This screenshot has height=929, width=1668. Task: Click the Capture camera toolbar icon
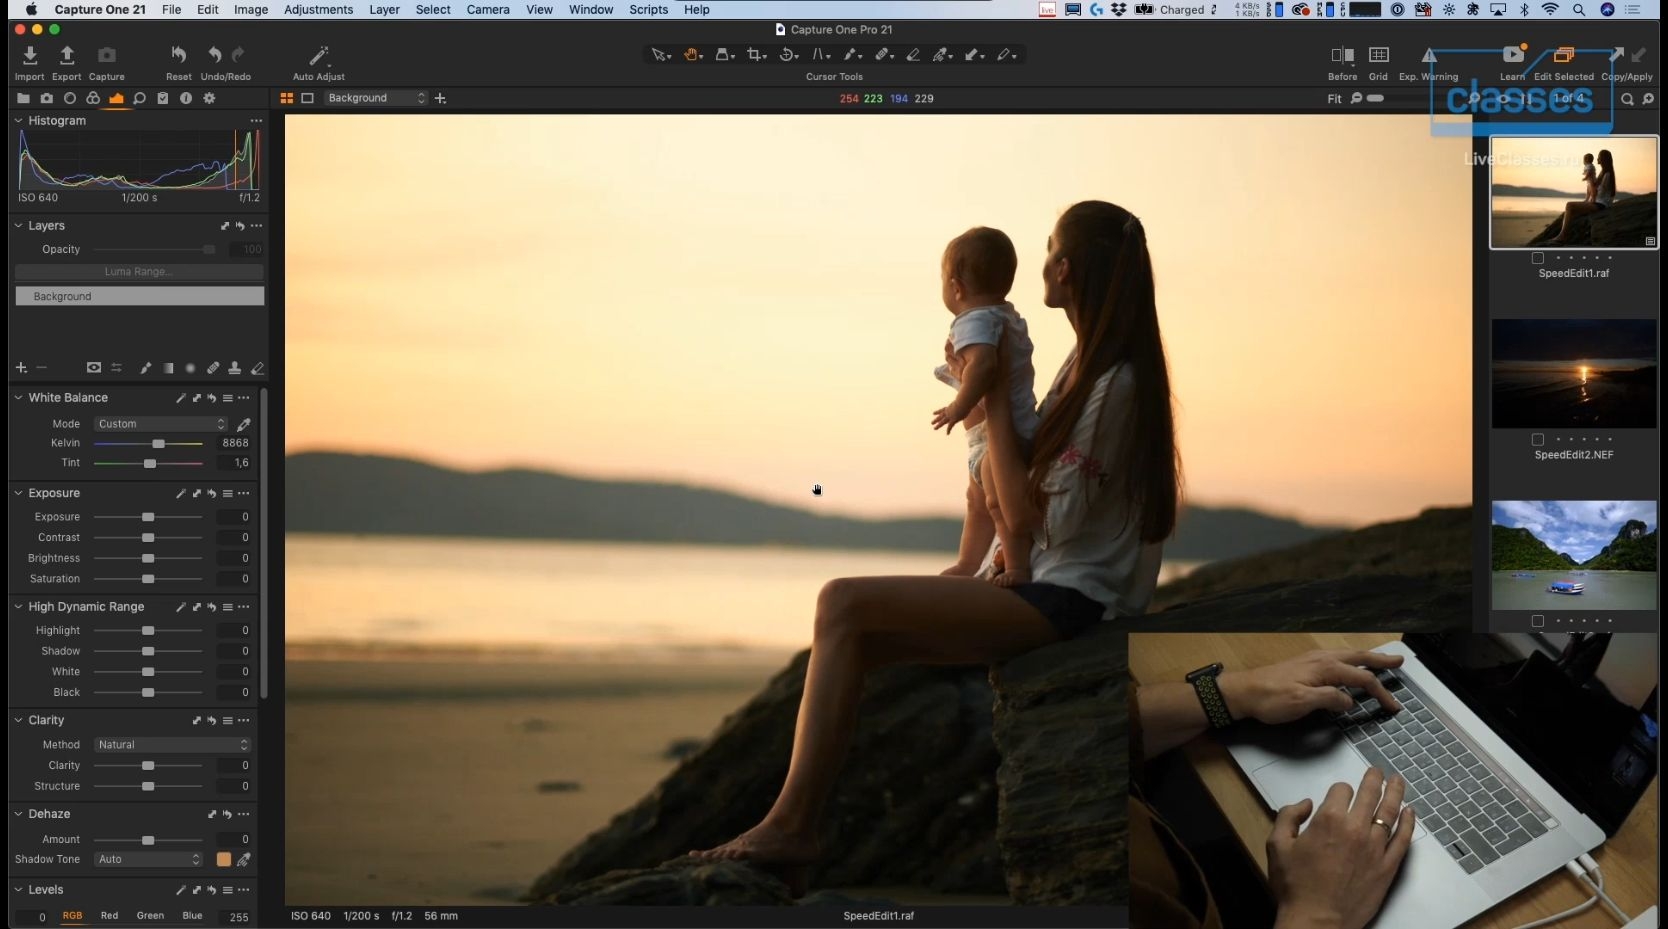click(x=107, y=55)
